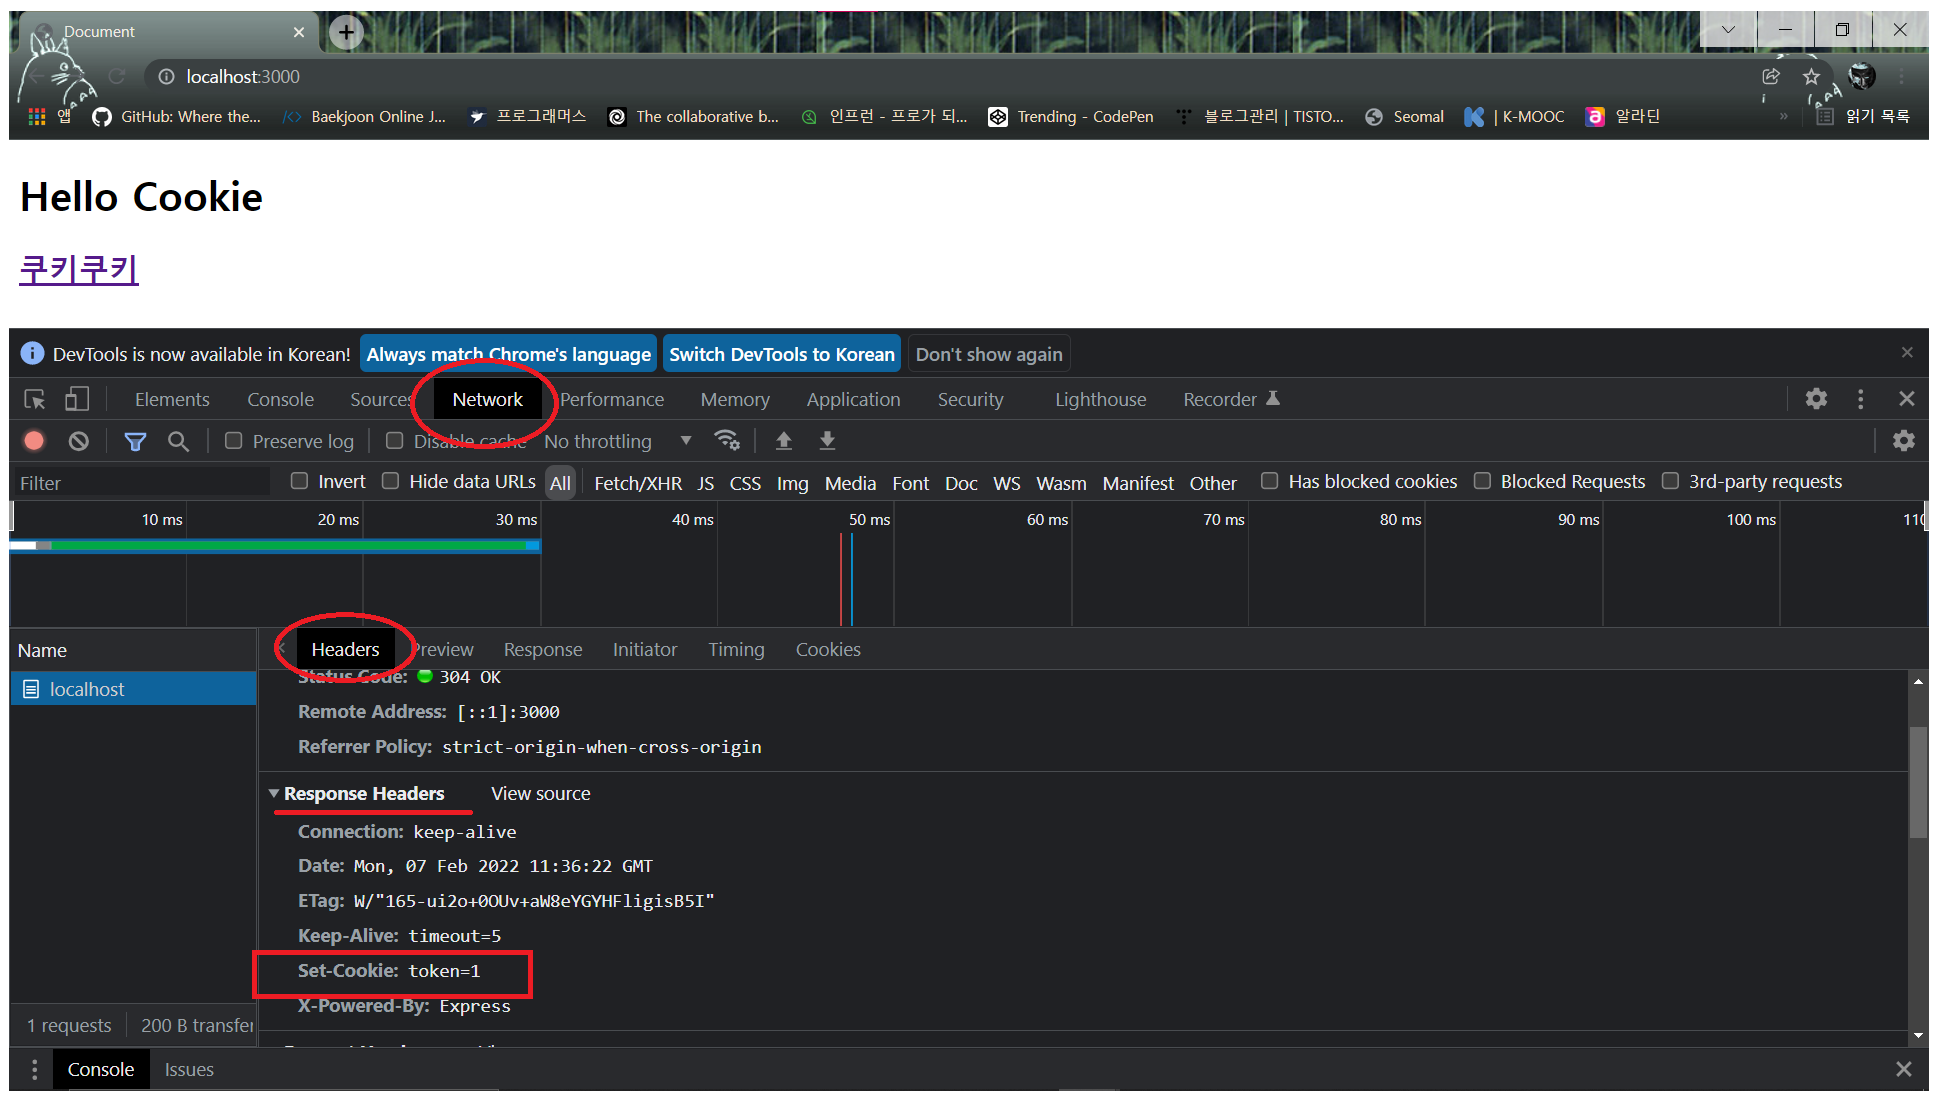
Task: Toggle the network filter funnel icon
Action: pos(135,441)
